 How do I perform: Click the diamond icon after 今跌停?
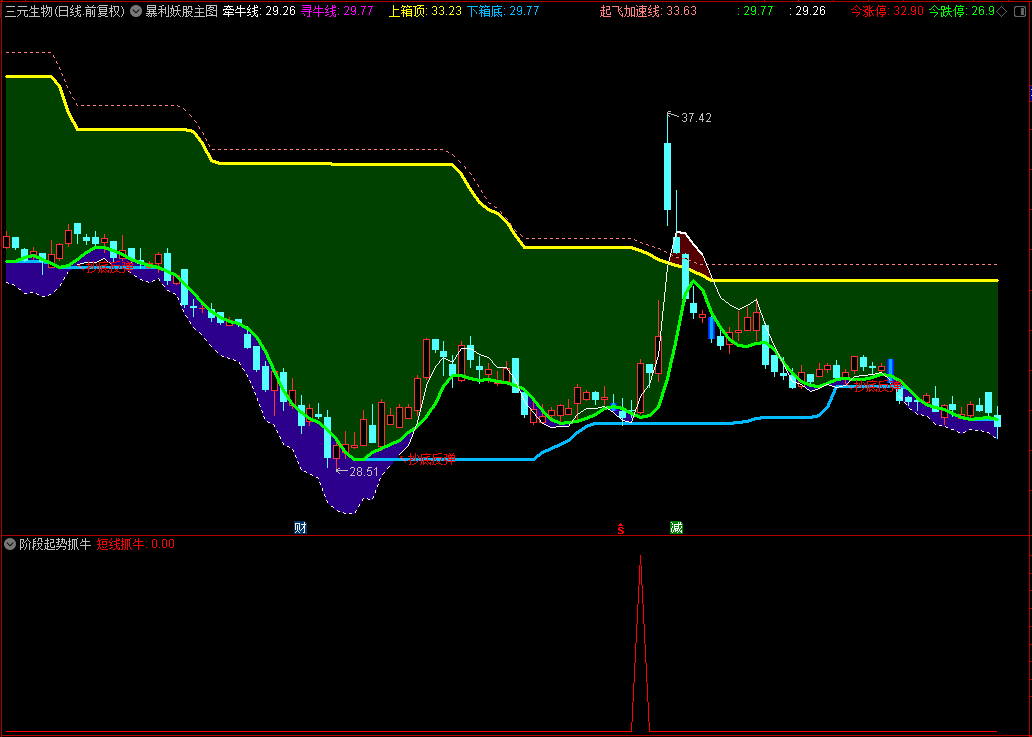pos(1001,11)
